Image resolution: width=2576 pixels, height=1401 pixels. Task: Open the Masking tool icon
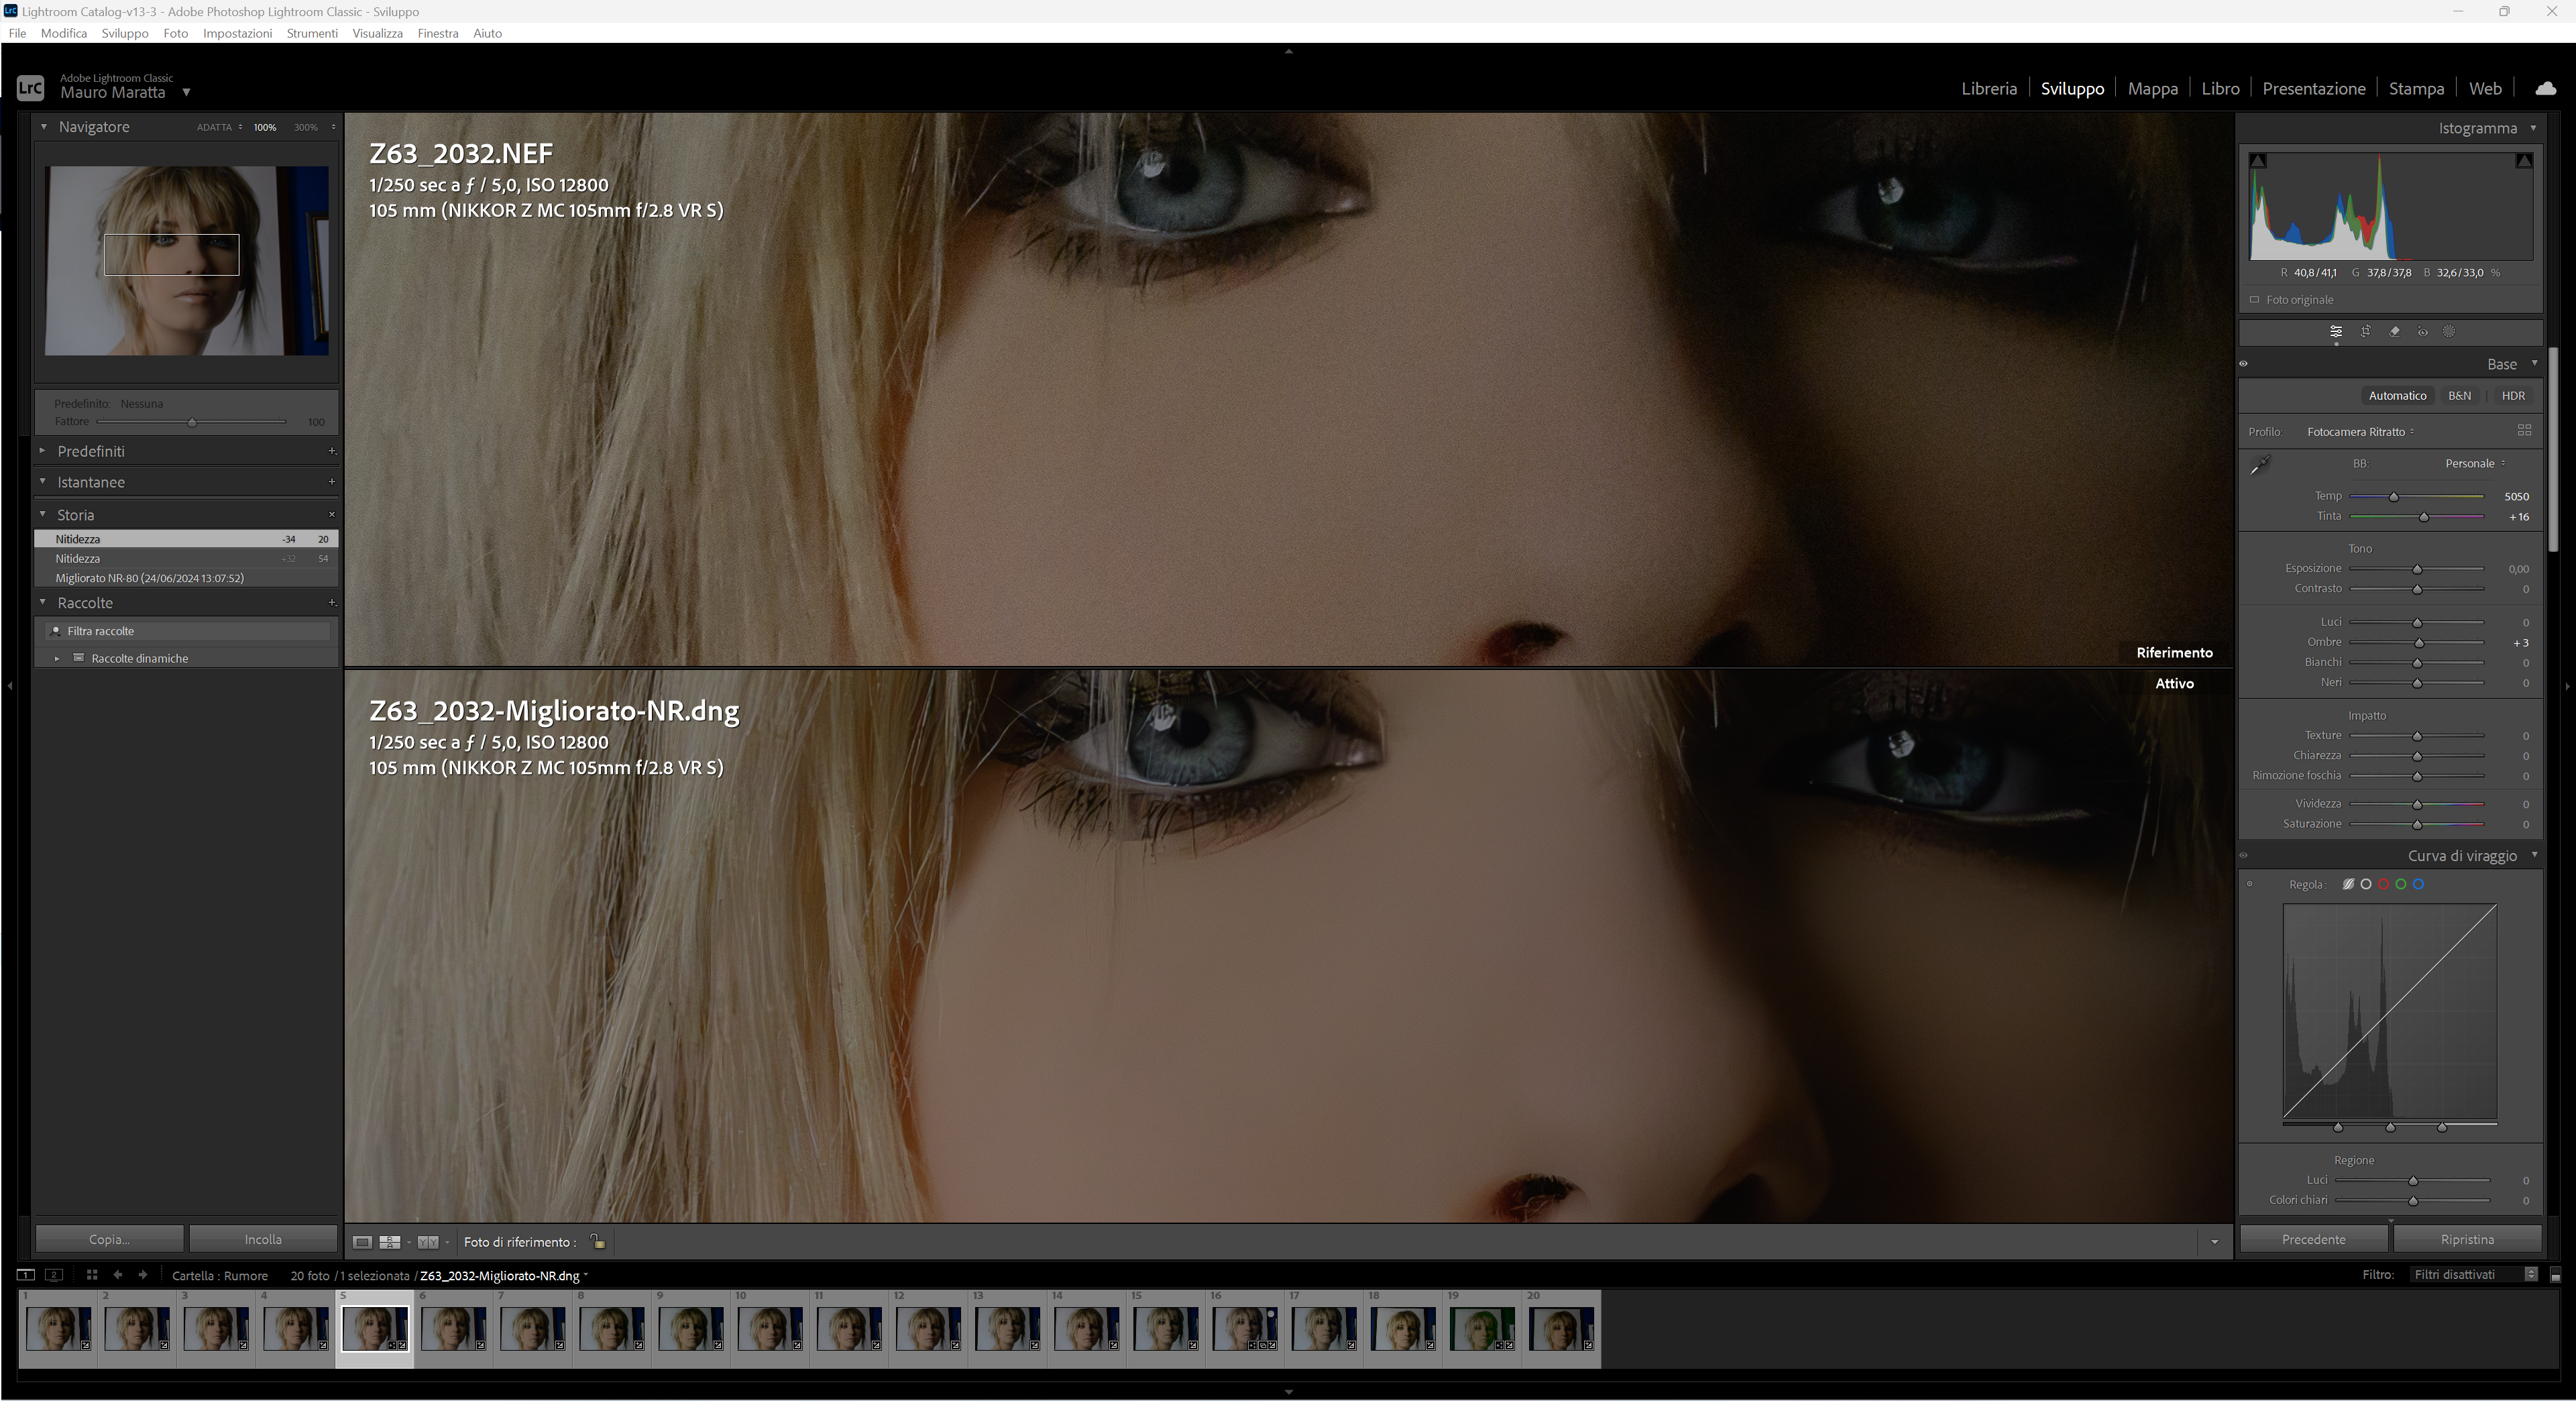click(2449, 332)
